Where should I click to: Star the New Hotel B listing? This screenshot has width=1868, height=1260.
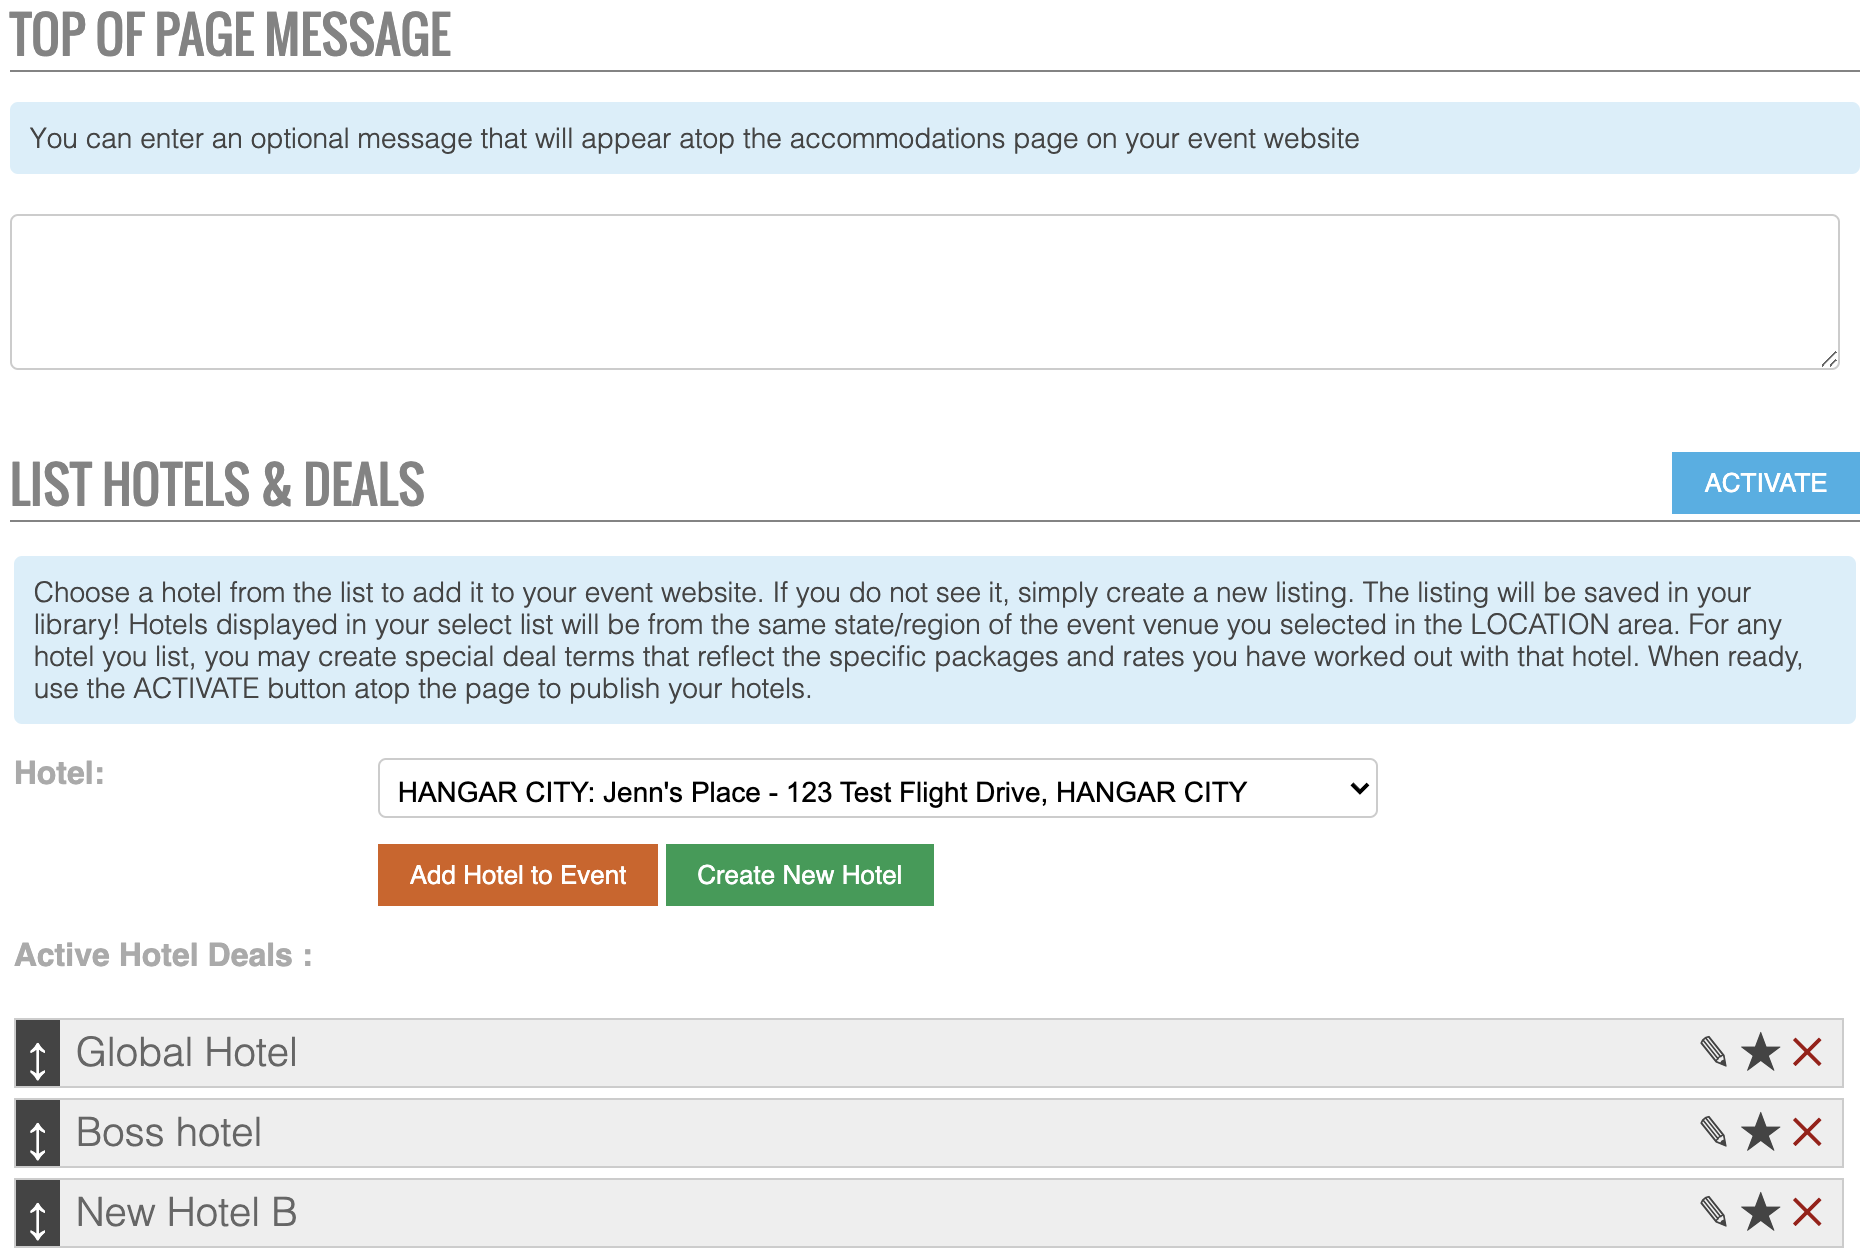1760,1212
